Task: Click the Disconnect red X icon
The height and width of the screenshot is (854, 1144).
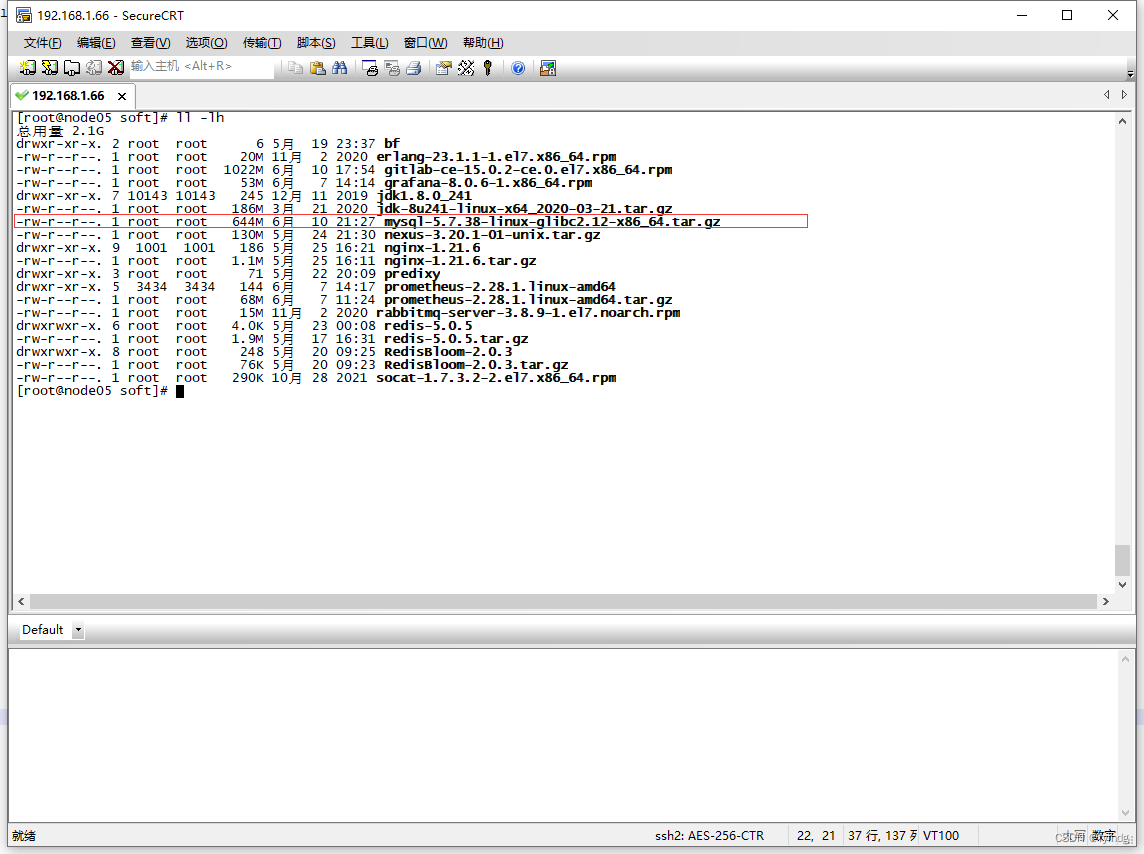Action: [115, 68]
